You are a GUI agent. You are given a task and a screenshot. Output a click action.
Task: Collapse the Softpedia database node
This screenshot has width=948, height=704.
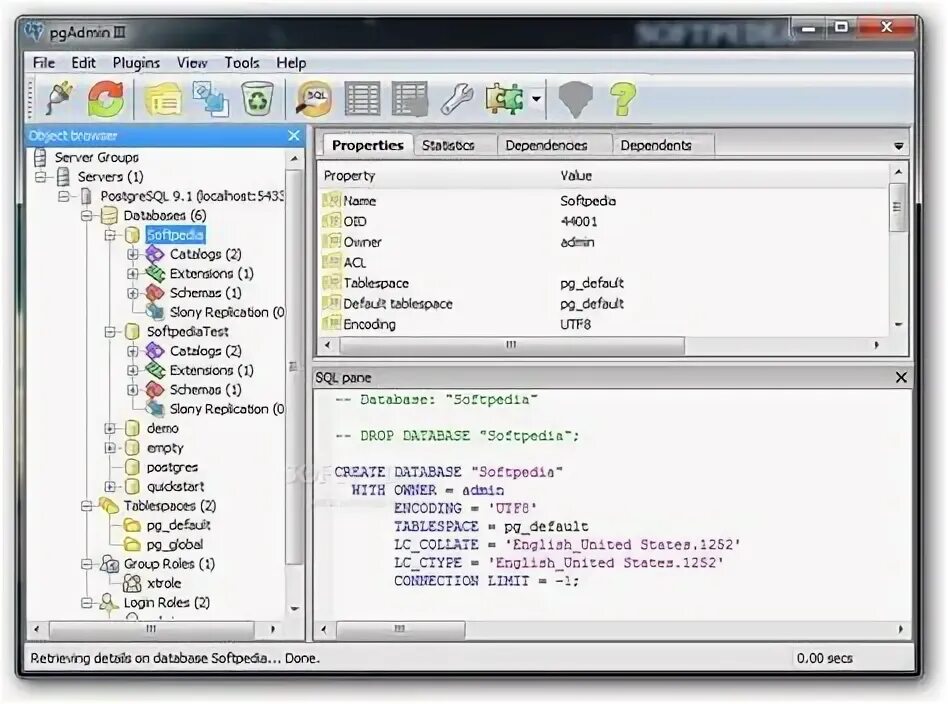point(109,235)
